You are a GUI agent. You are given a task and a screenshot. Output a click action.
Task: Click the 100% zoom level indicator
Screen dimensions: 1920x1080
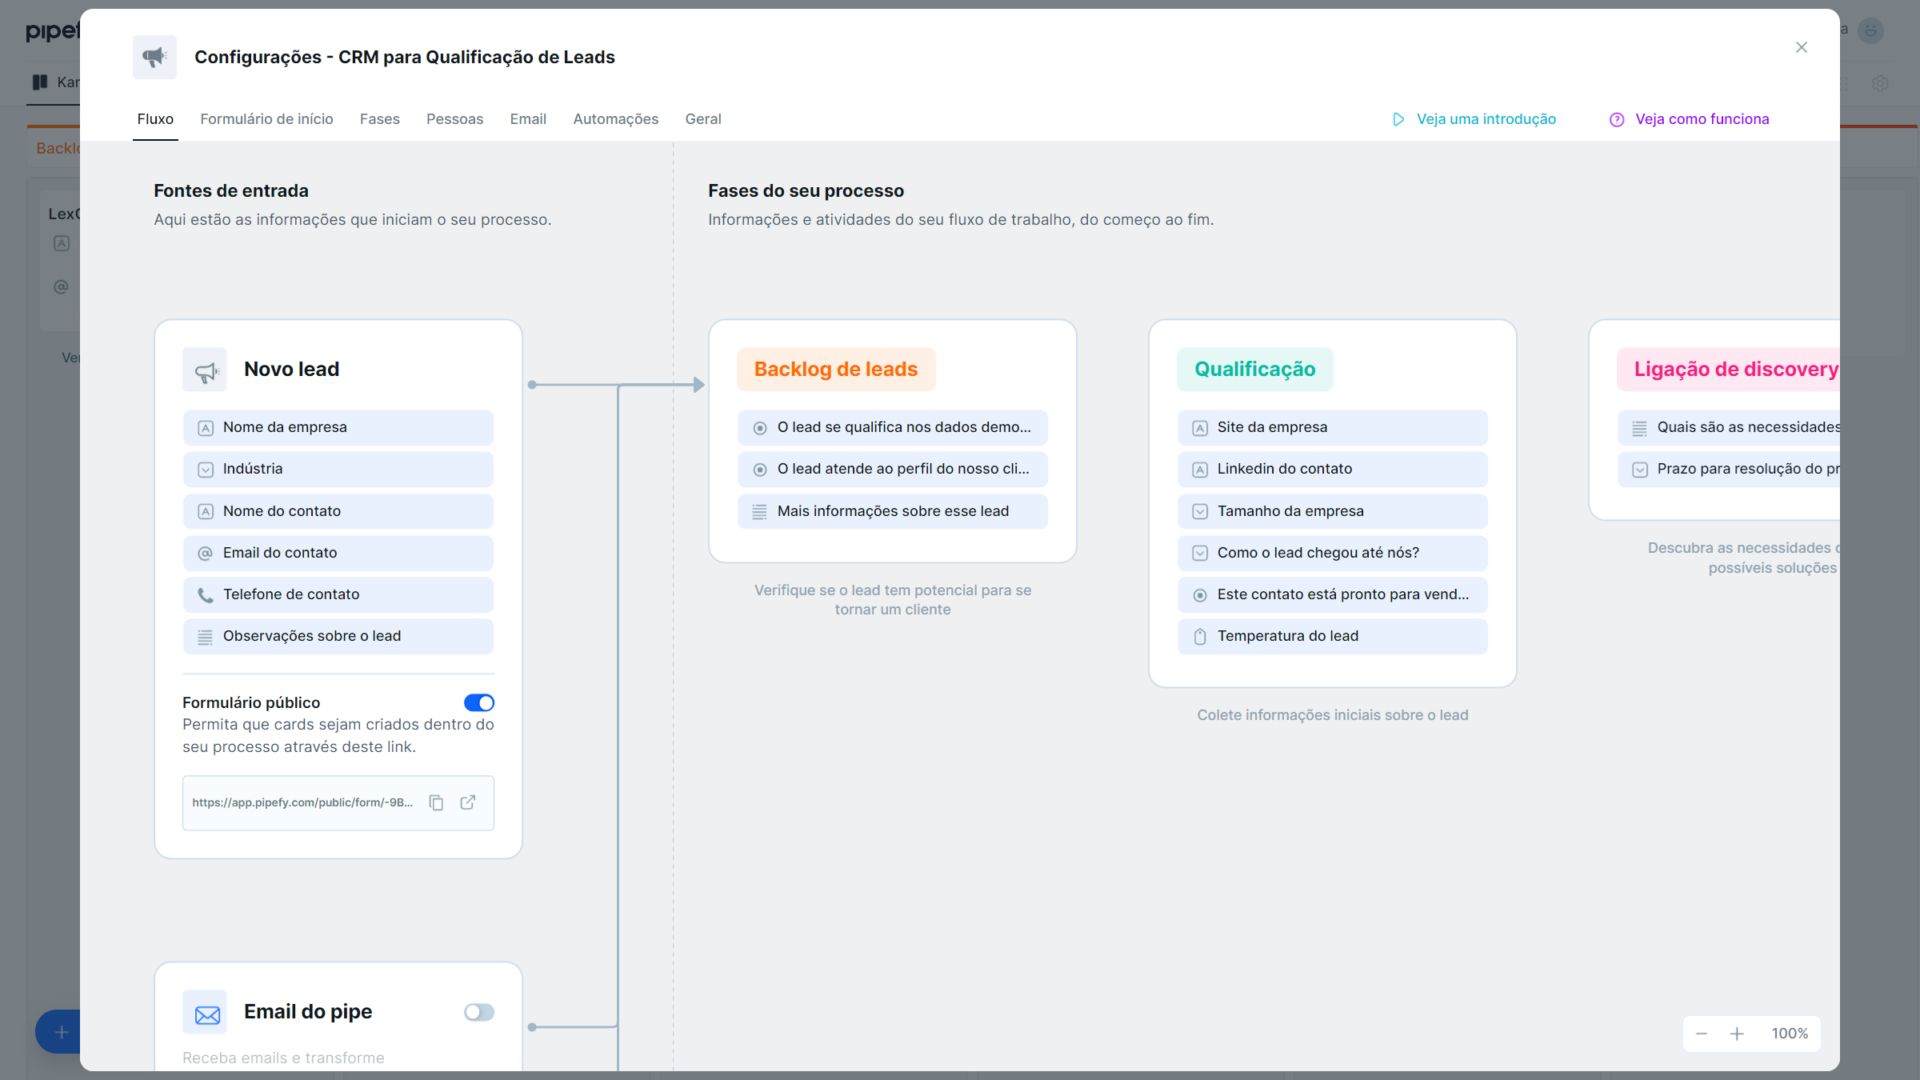(1789, 1034)
